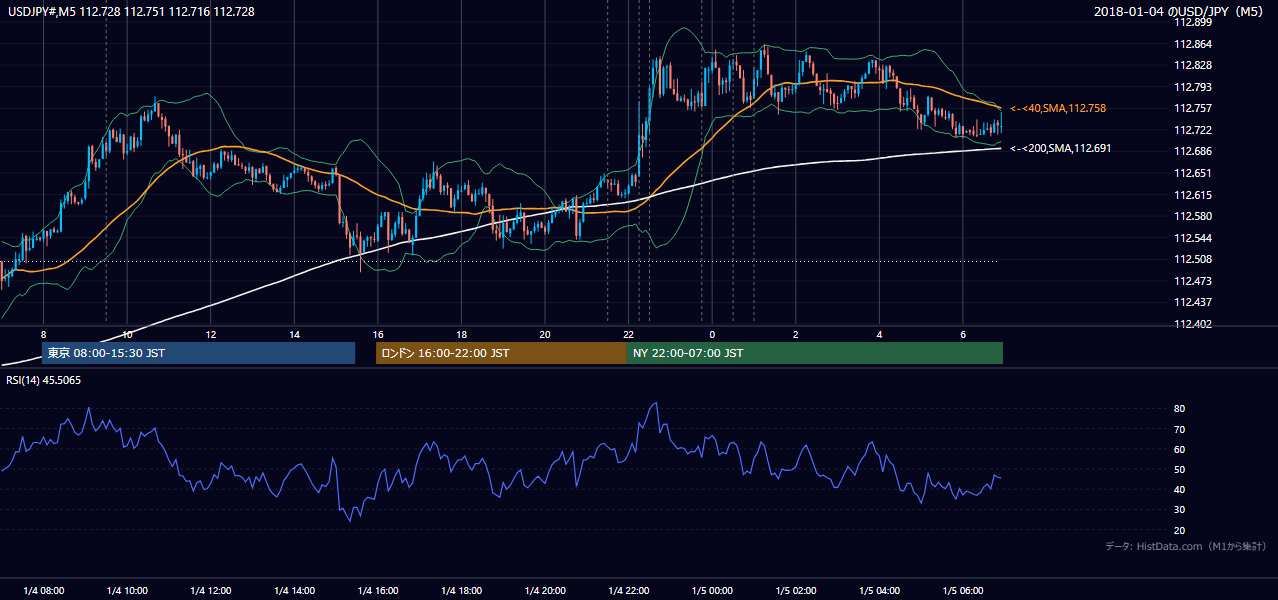Click the ロンドン 16:00-22:00 JST session bar
The image size is (1278, 600).
click(501, 353)
